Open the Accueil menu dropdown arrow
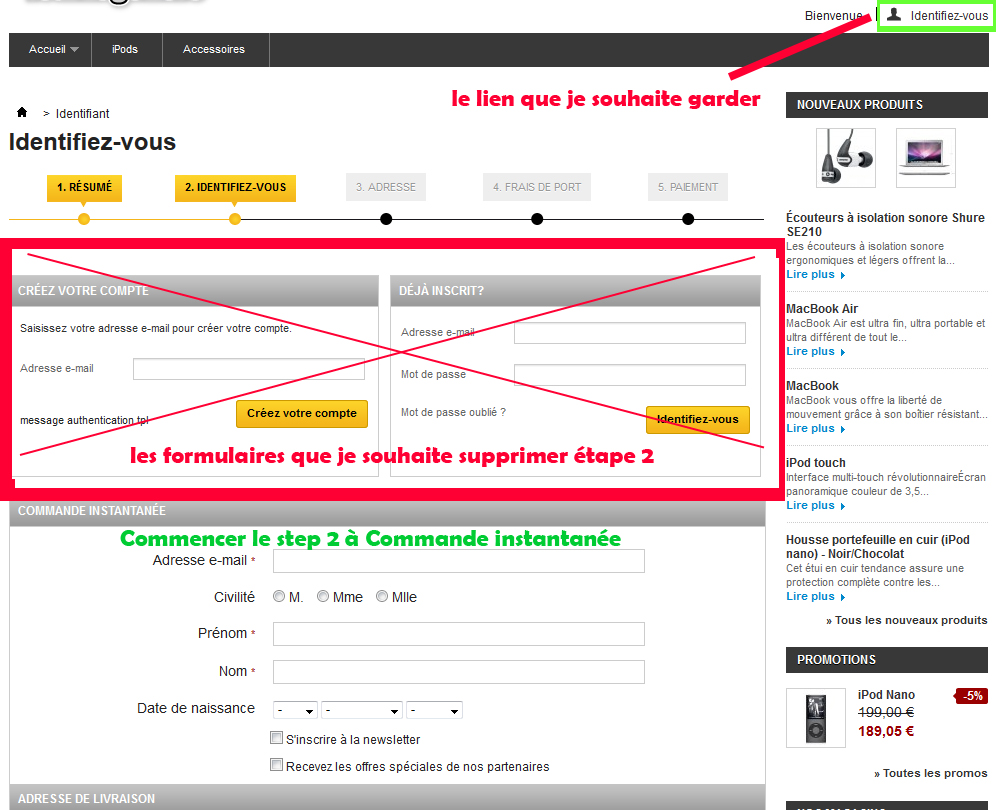 (x=74, y=50)
